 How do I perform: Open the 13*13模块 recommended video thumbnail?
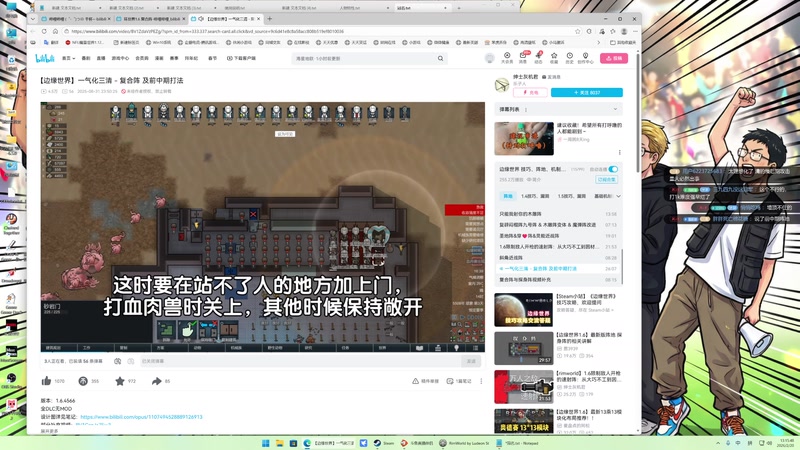click(523, 421)
